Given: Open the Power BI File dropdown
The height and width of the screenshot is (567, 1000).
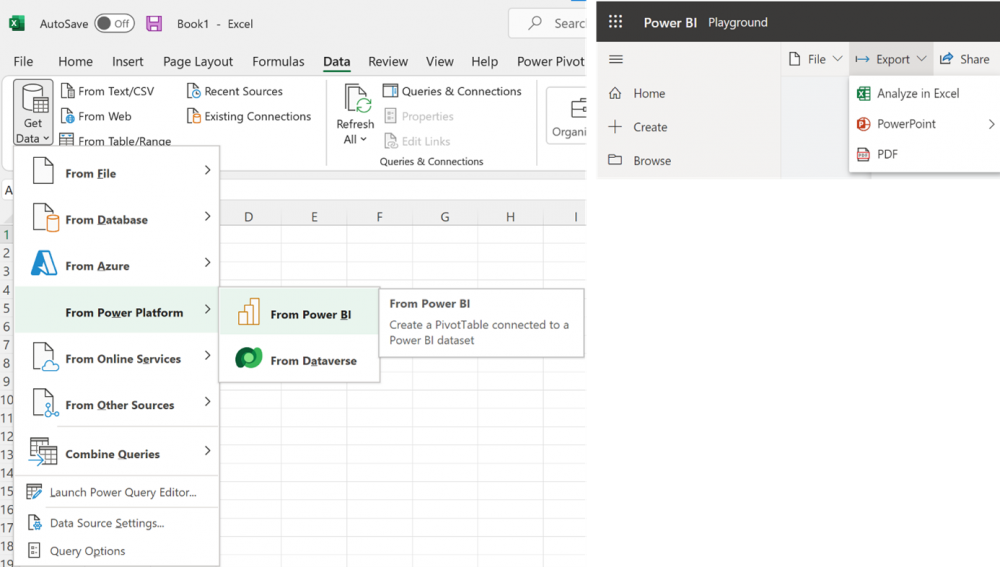Looking at the screenshot, I should [816, 59].
